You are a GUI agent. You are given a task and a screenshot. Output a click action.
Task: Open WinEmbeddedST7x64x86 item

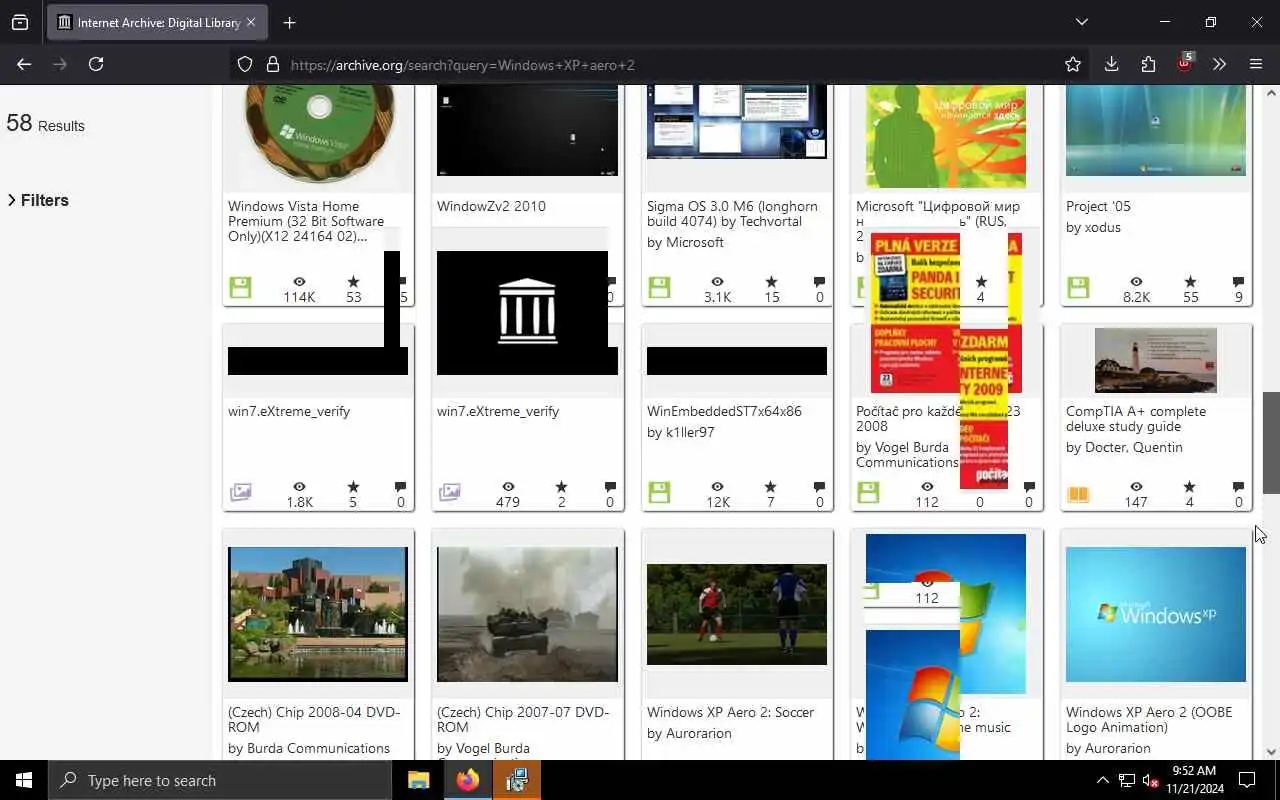724,411
